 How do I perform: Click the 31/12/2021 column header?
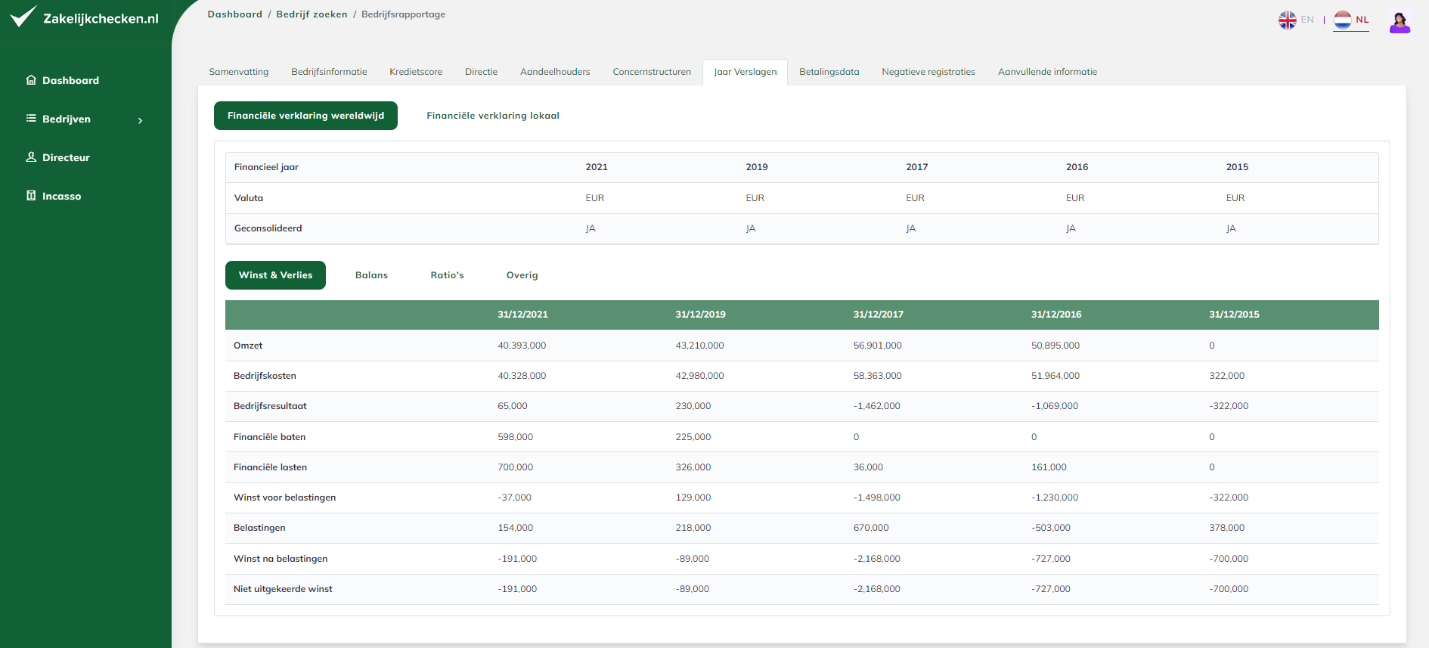point(522,314)
